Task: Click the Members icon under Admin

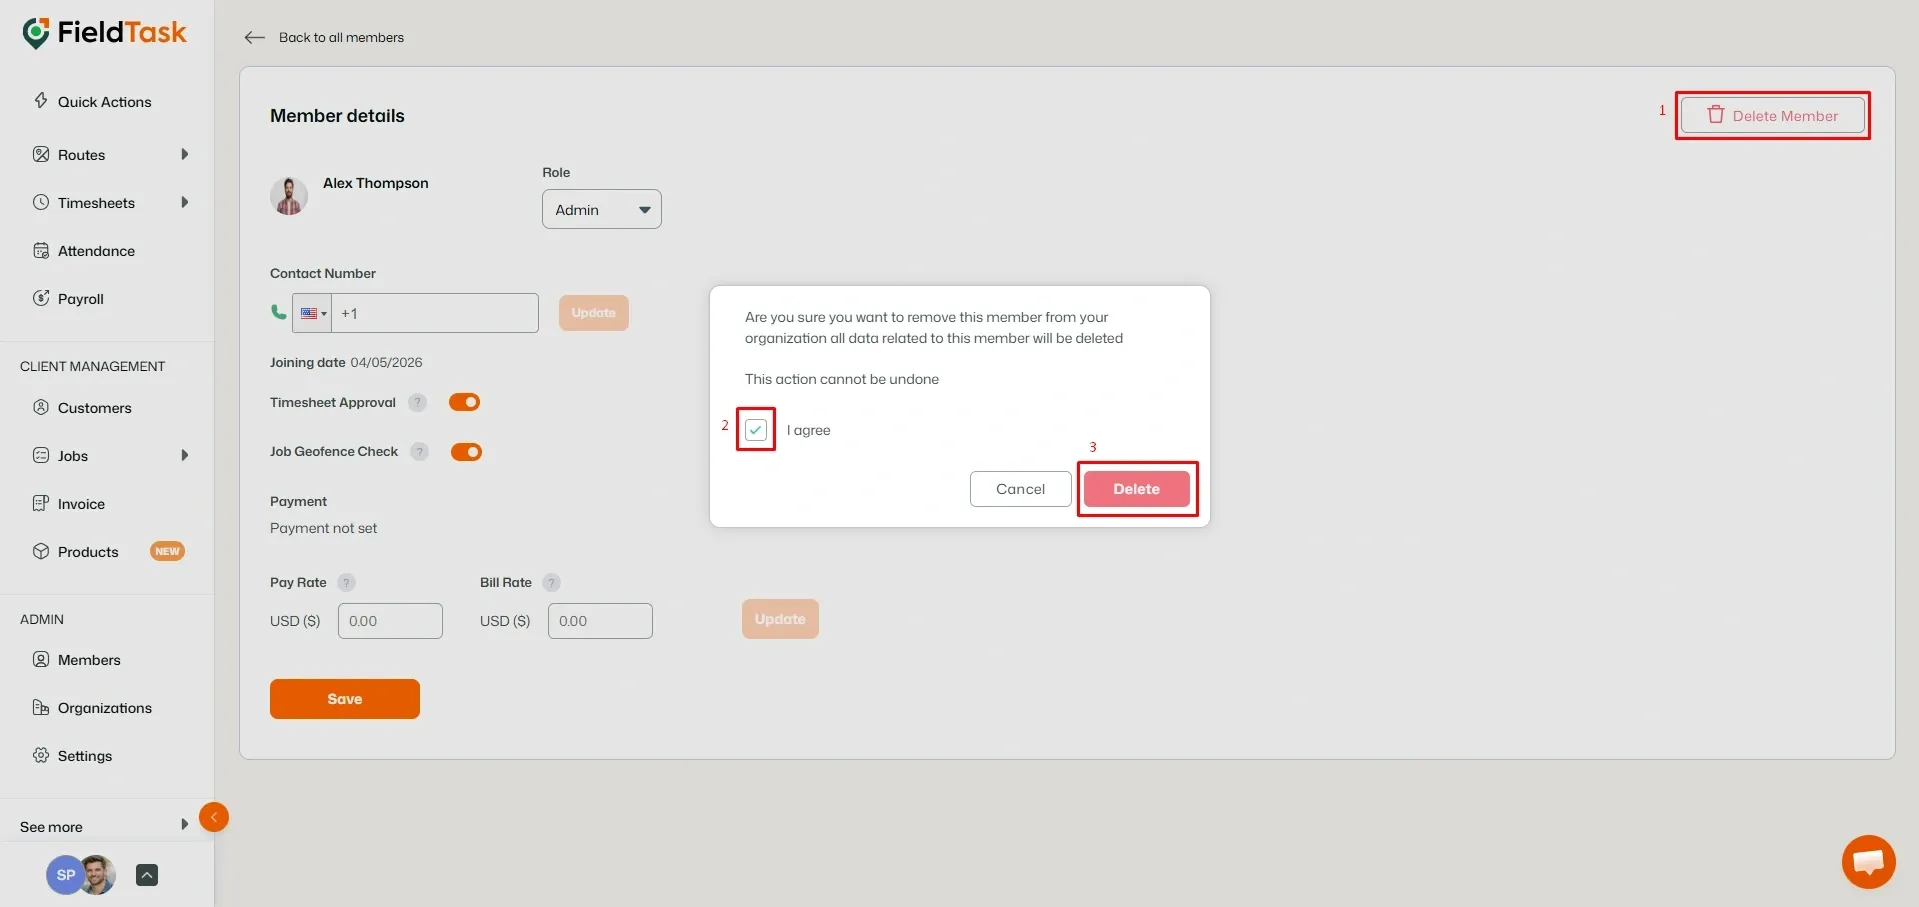Action: (x=41, y=659)
